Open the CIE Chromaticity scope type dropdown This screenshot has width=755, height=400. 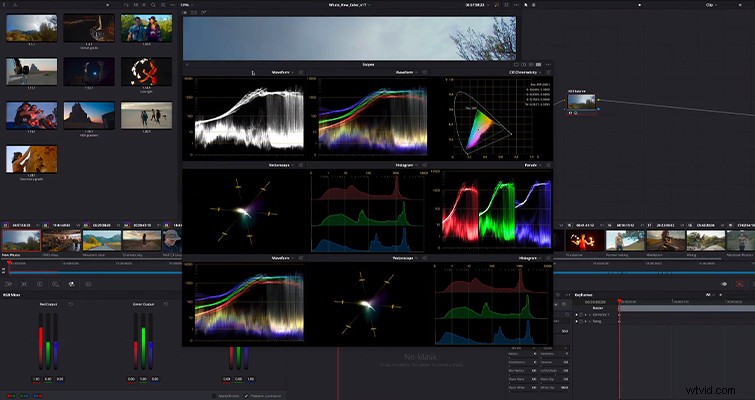click(527, 73)
